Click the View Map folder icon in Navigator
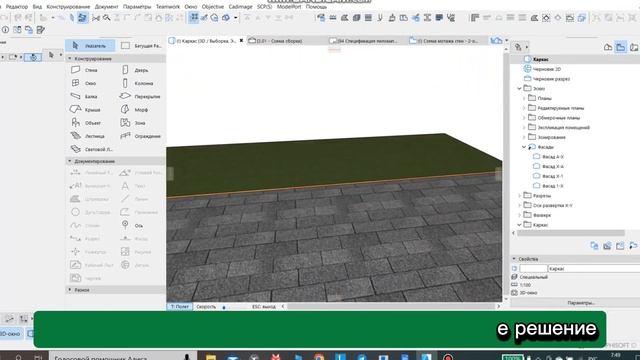640x360 pixels. (620, 47)
